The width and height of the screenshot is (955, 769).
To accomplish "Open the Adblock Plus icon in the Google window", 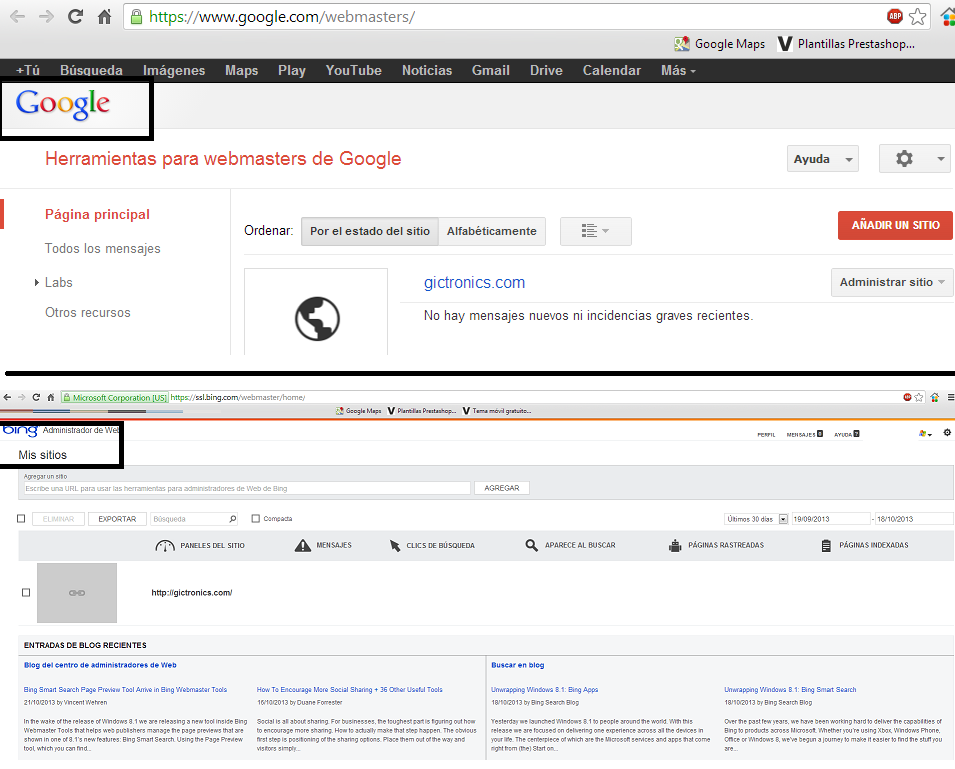I will (895, 16).
